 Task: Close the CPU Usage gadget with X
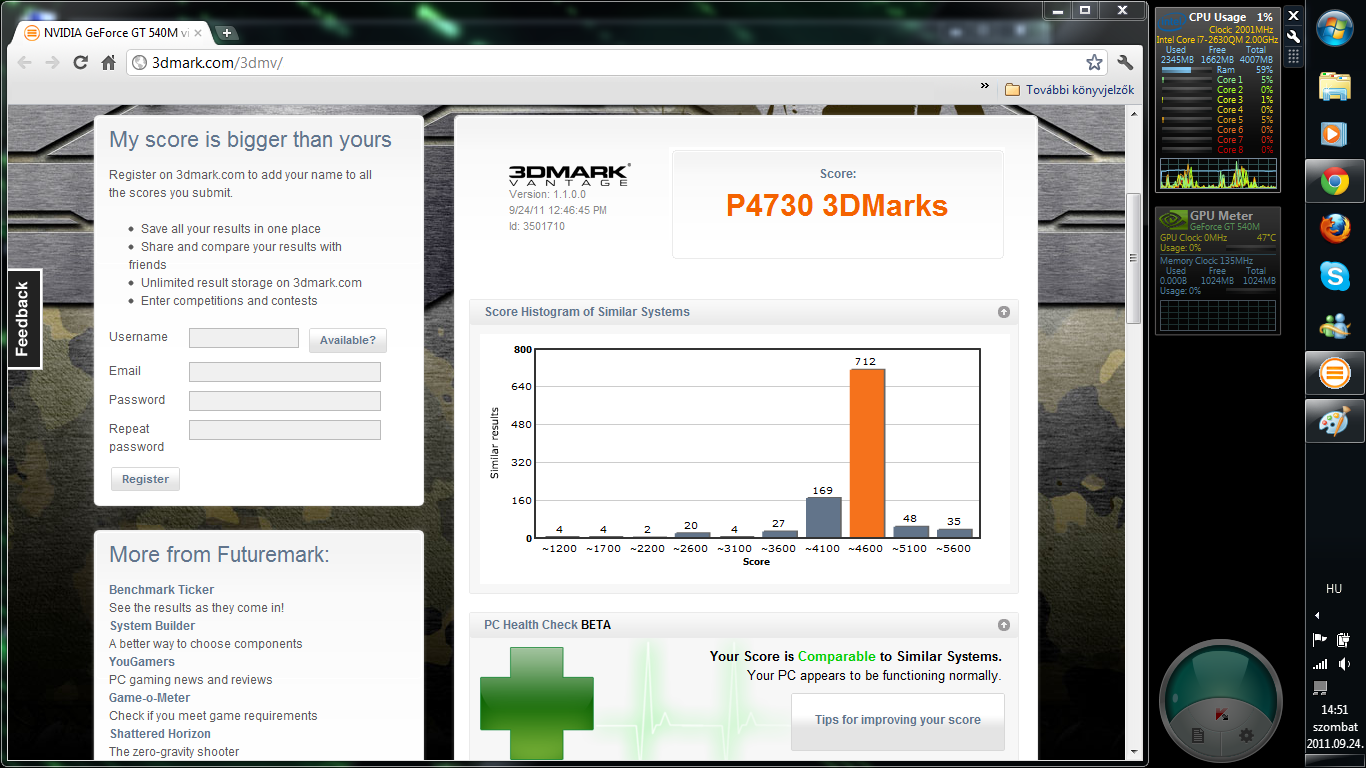1293,16
